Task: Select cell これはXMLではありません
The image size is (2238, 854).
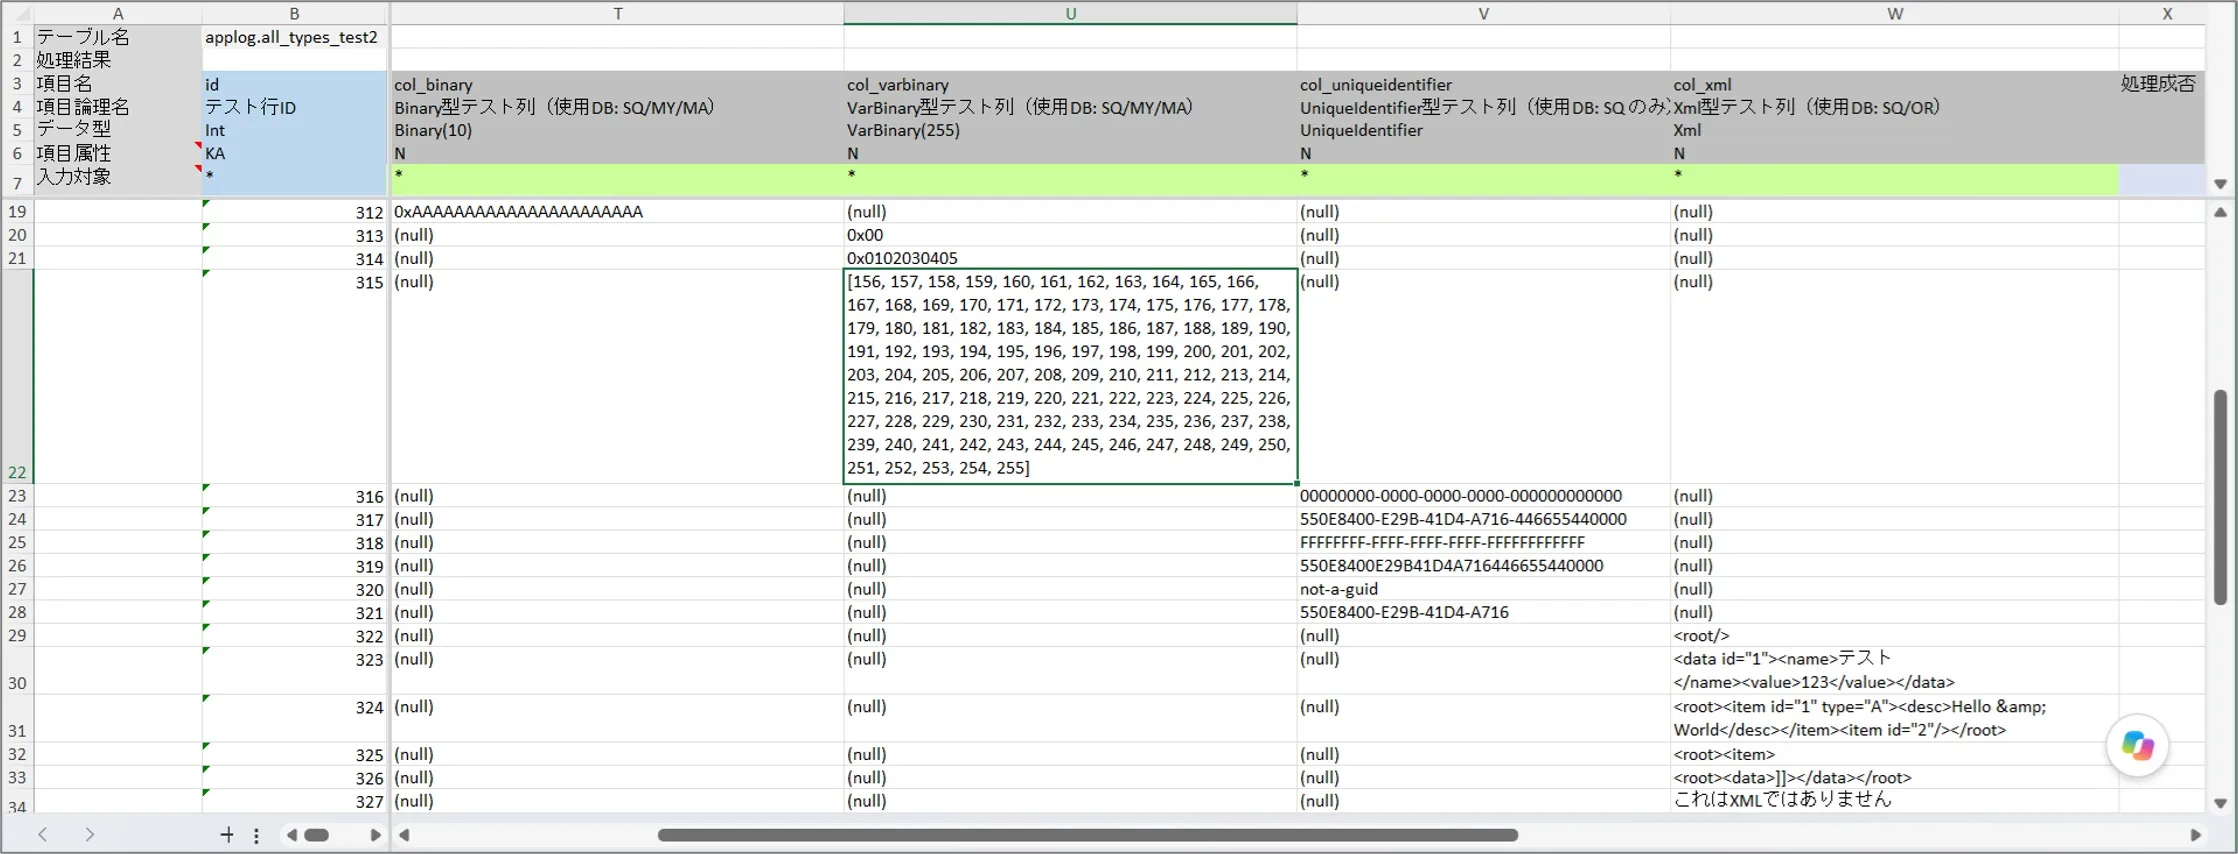Action: point(1894,800)
